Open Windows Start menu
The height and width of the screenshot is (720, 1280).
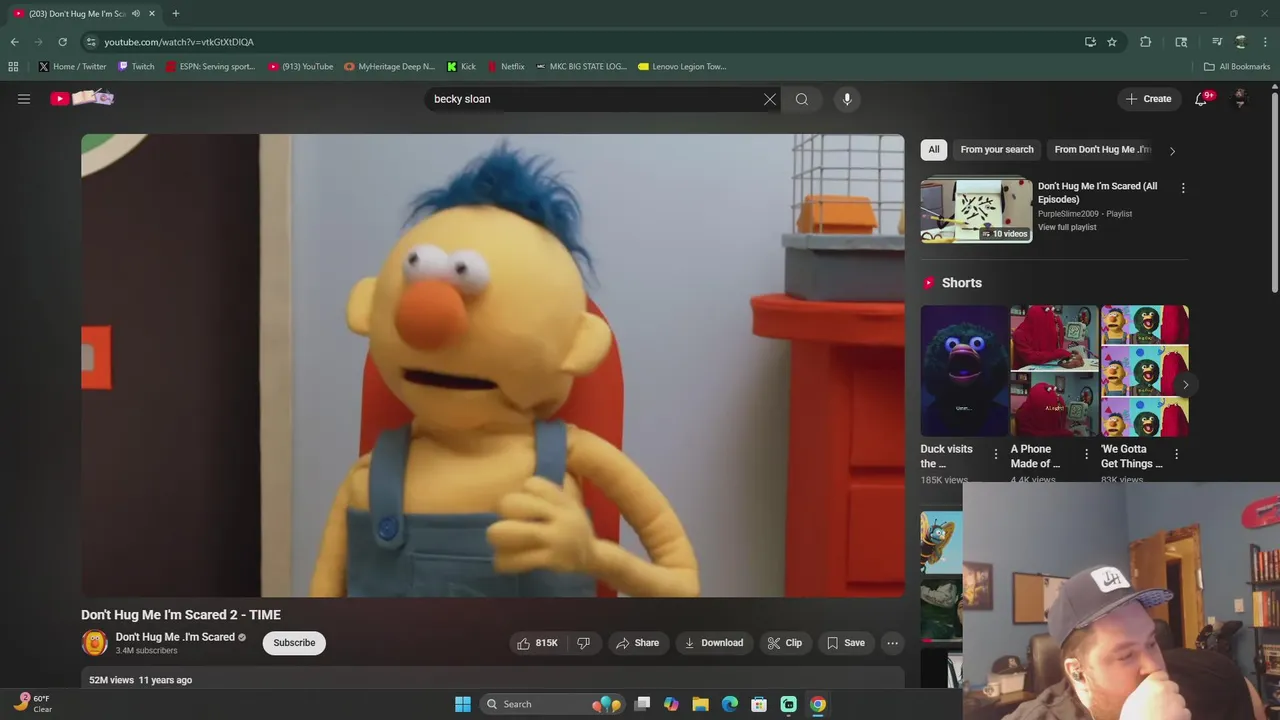pyautogui.click(x=463, y=704)
